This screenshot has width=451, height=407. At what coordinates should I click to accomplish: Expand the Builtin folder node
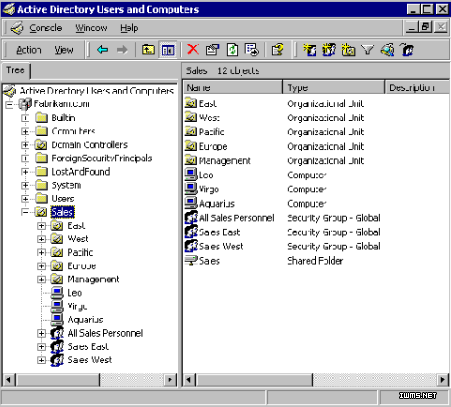click(25, 118)
